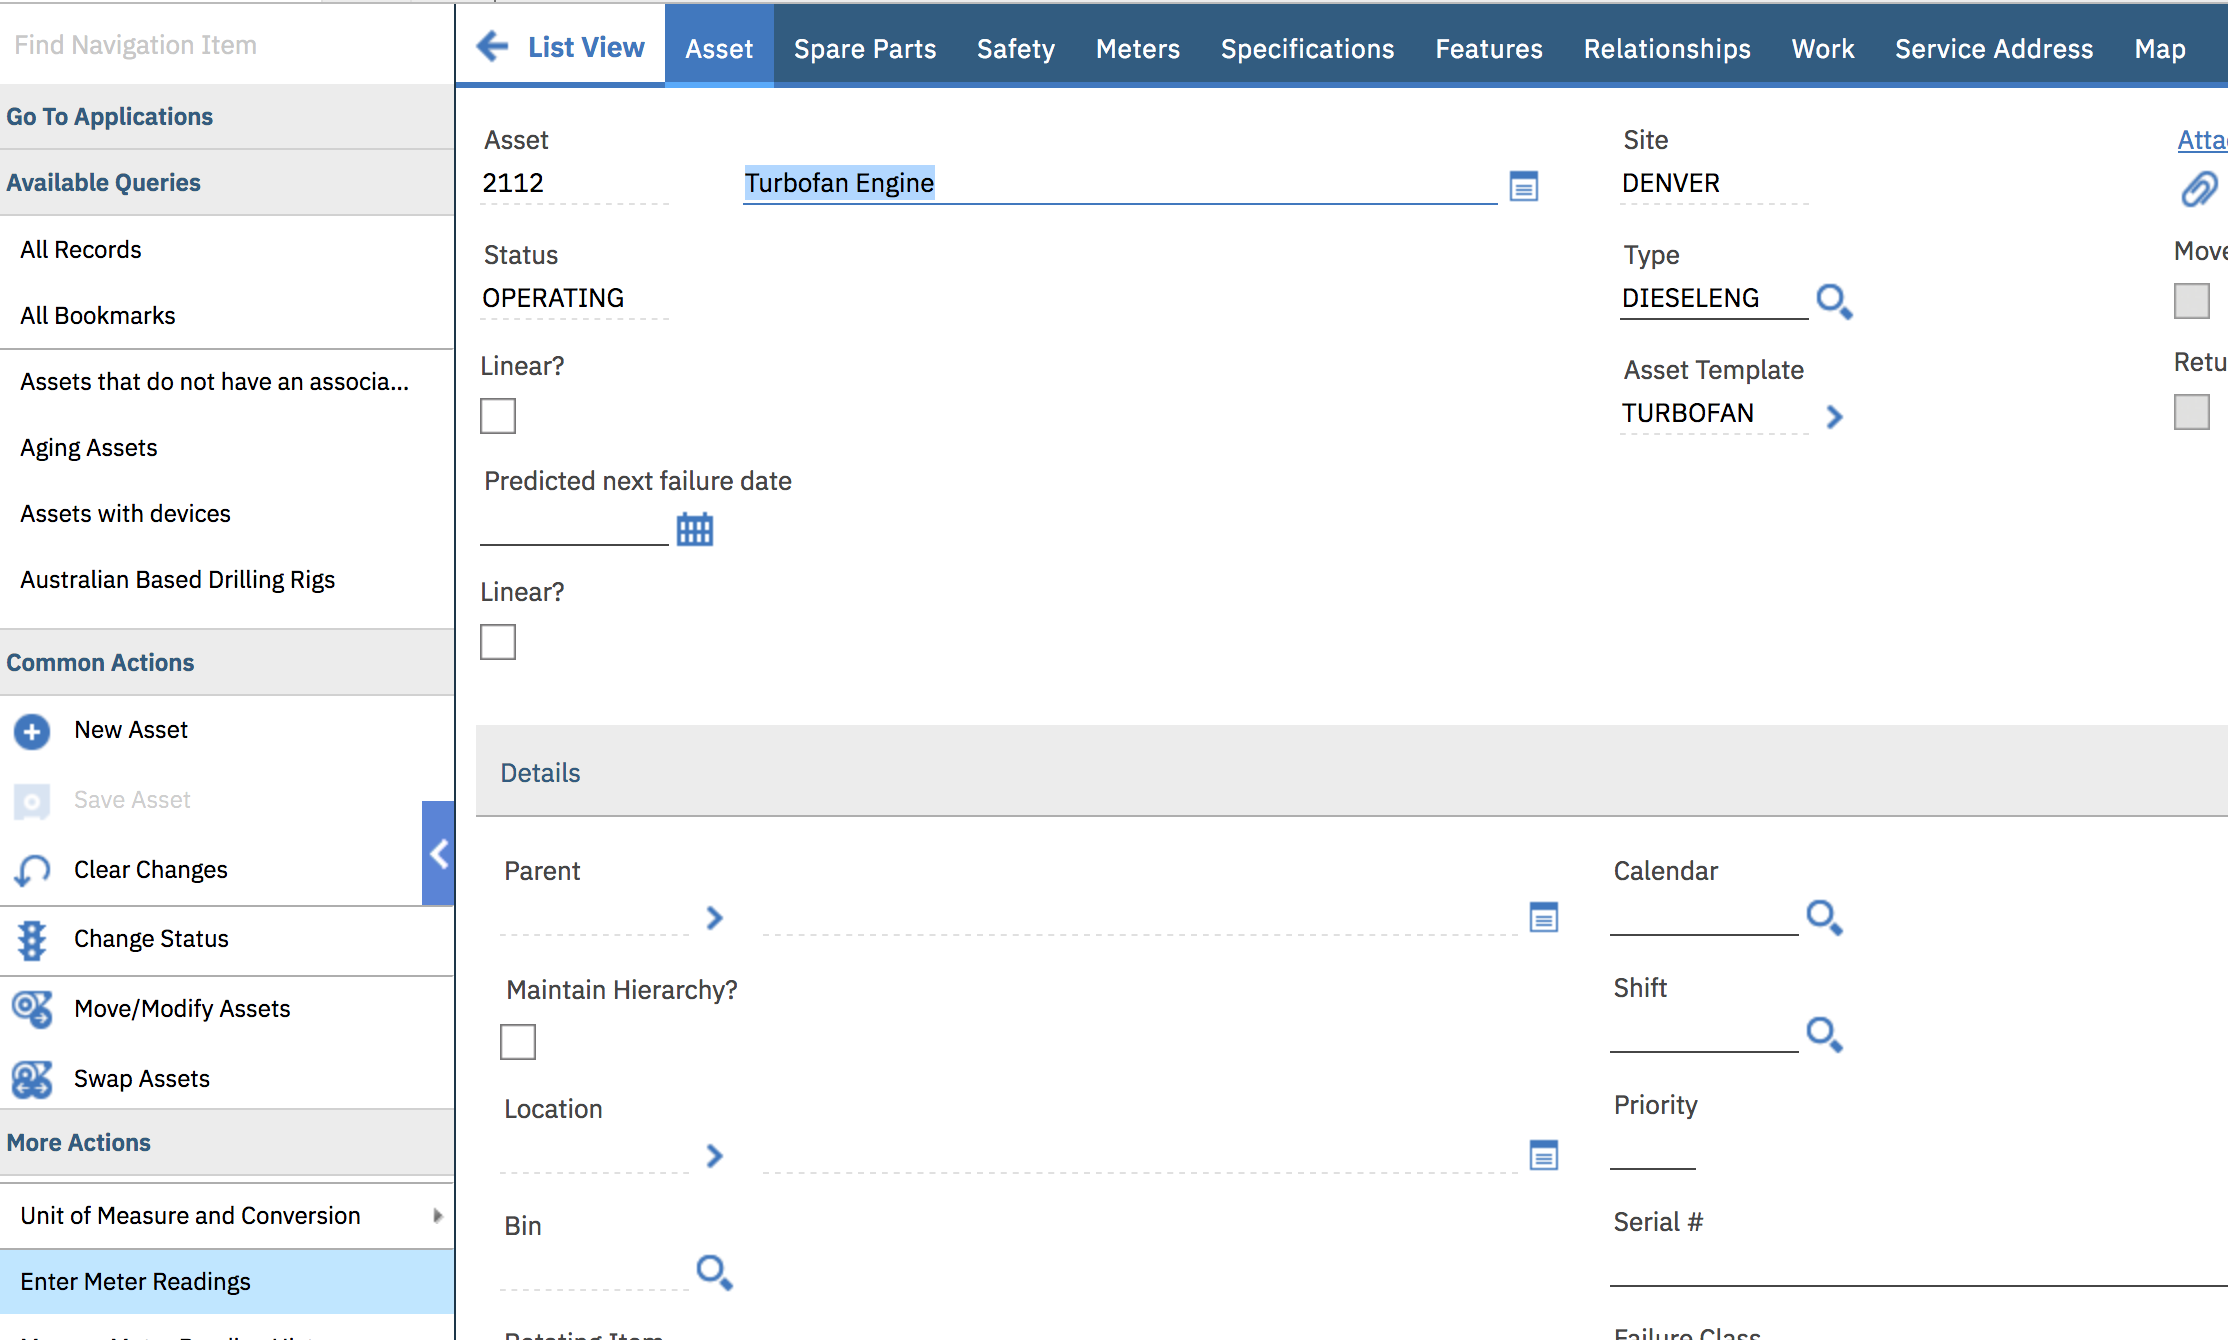
Task: Click the Shift input field
Action: 1704,1034
